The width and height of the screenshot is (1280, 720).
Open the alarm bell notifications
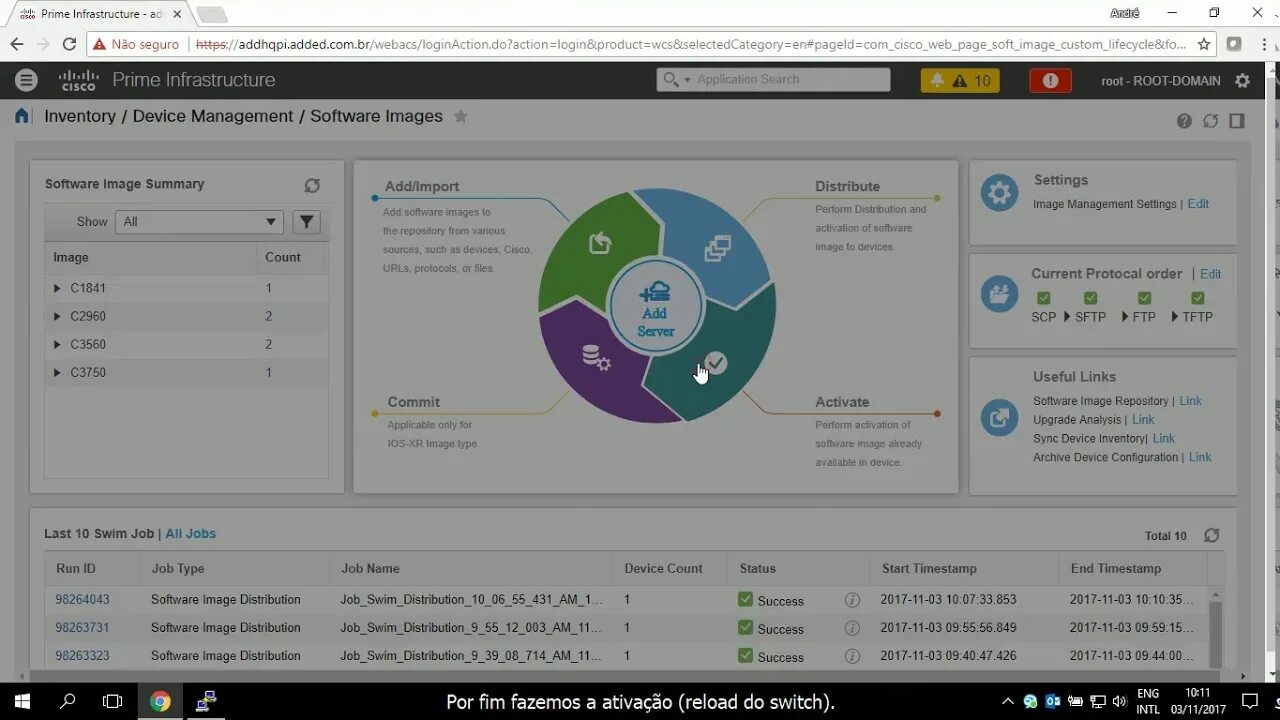tap(937, 80)
